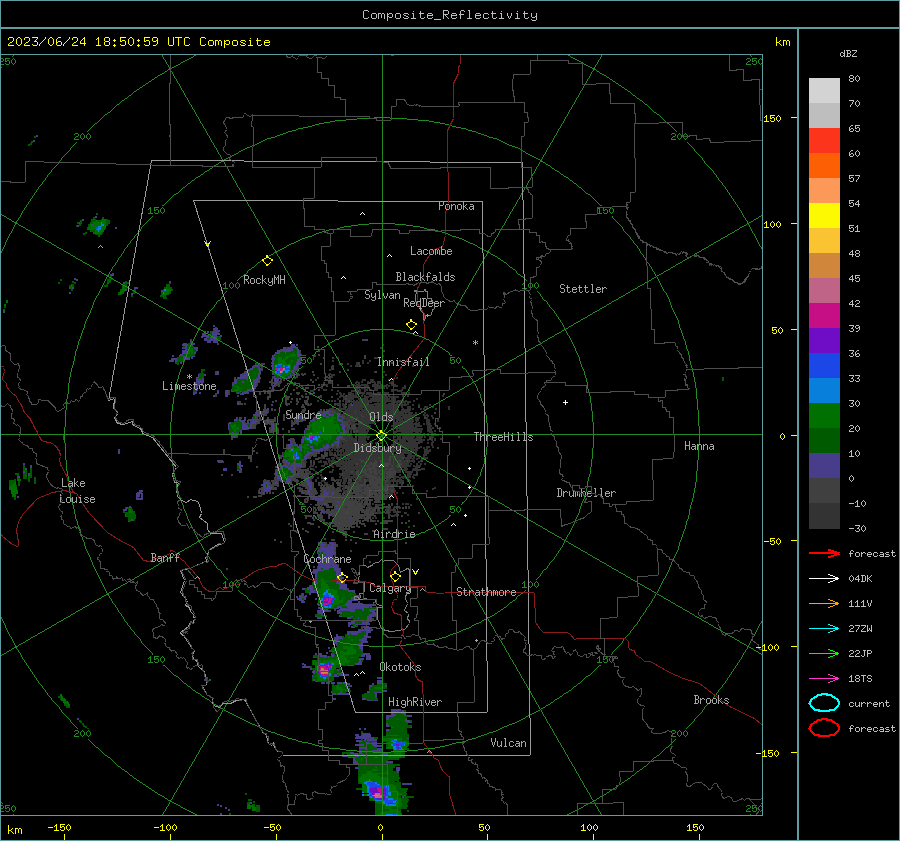Click the yellow diamond marker above Calgary

click(x=395, y=576)
